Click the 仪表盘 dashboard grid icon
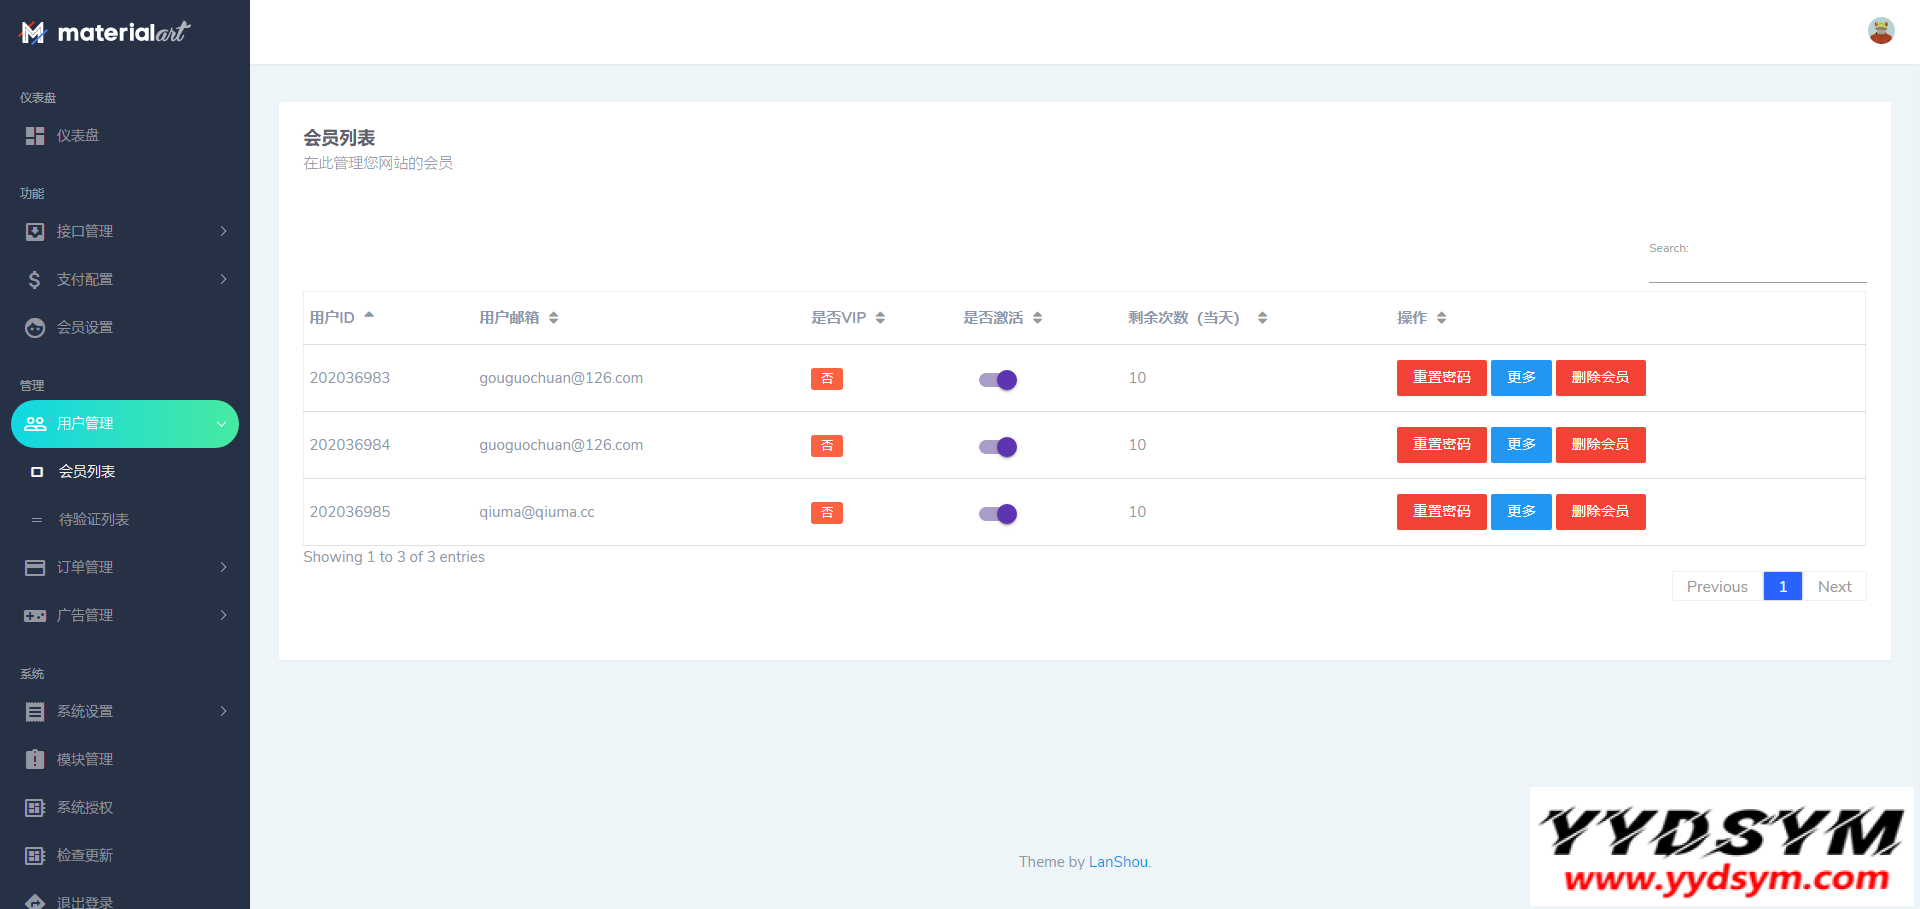Screen dimensions: 1920x909 tap(35, 136)
